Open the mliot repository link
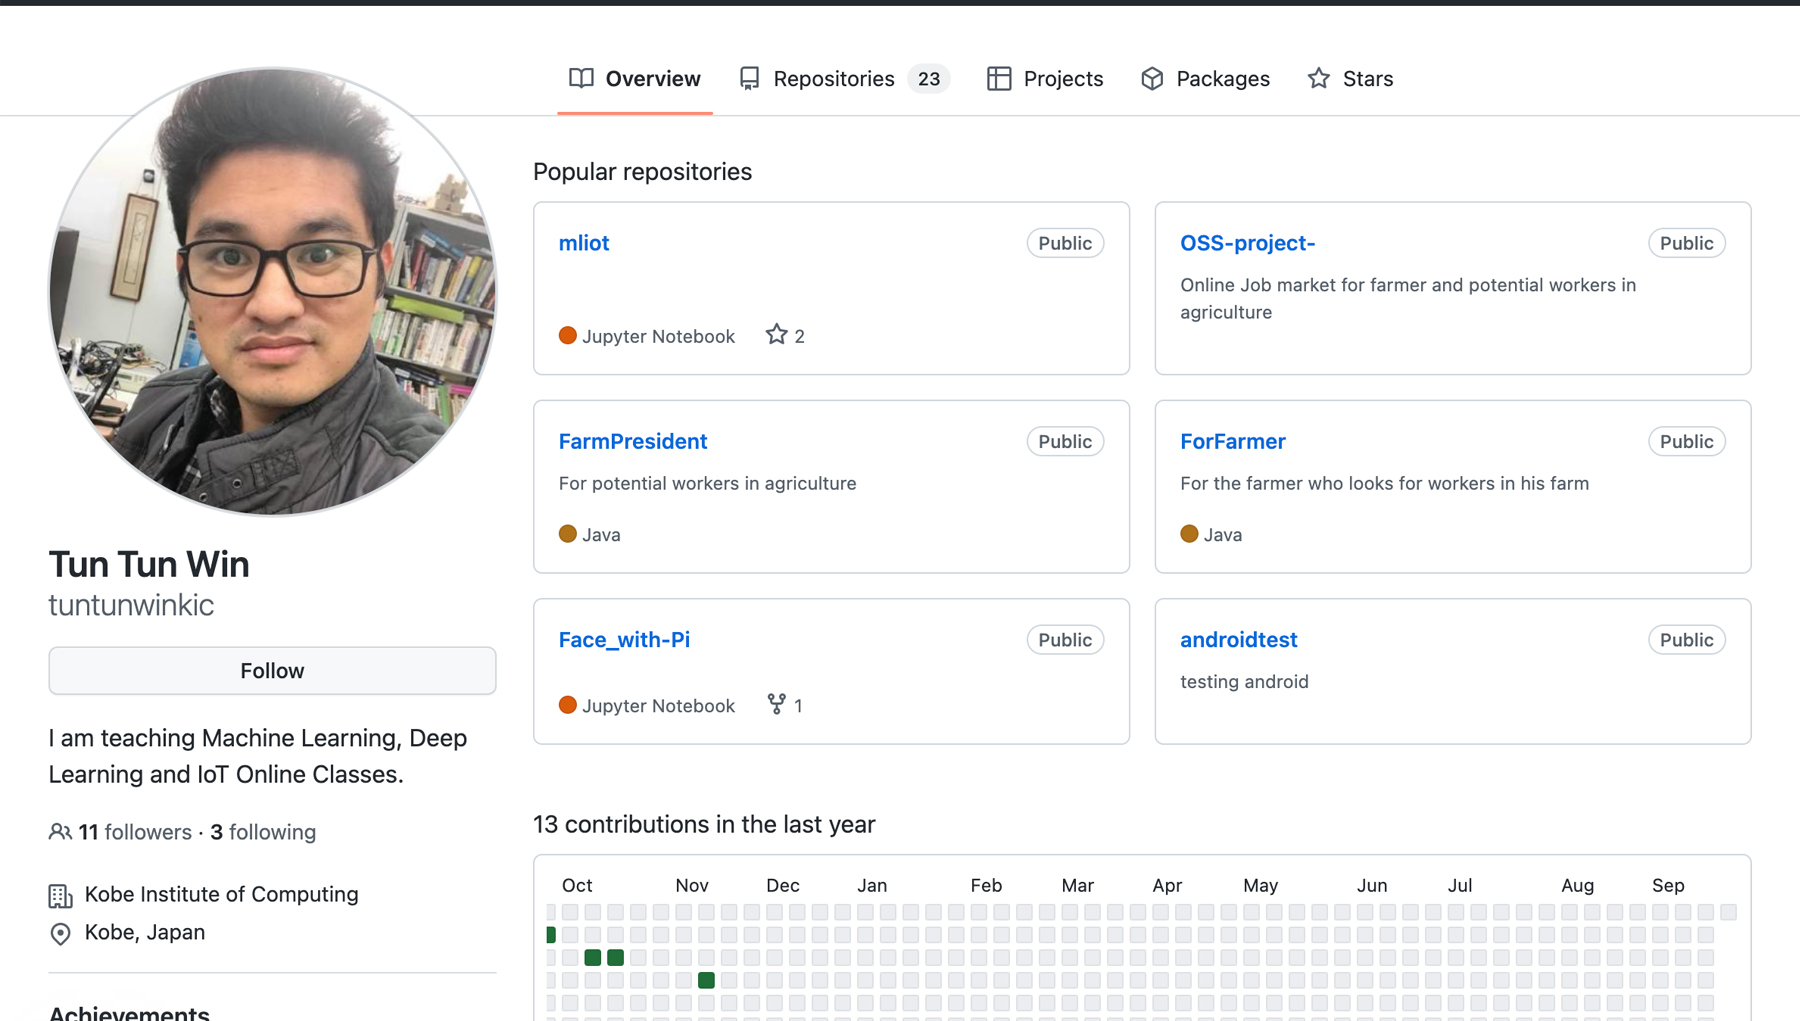Image resolution: width=1800 pixels, height=1021 pixels. click(x=584, y=243)
